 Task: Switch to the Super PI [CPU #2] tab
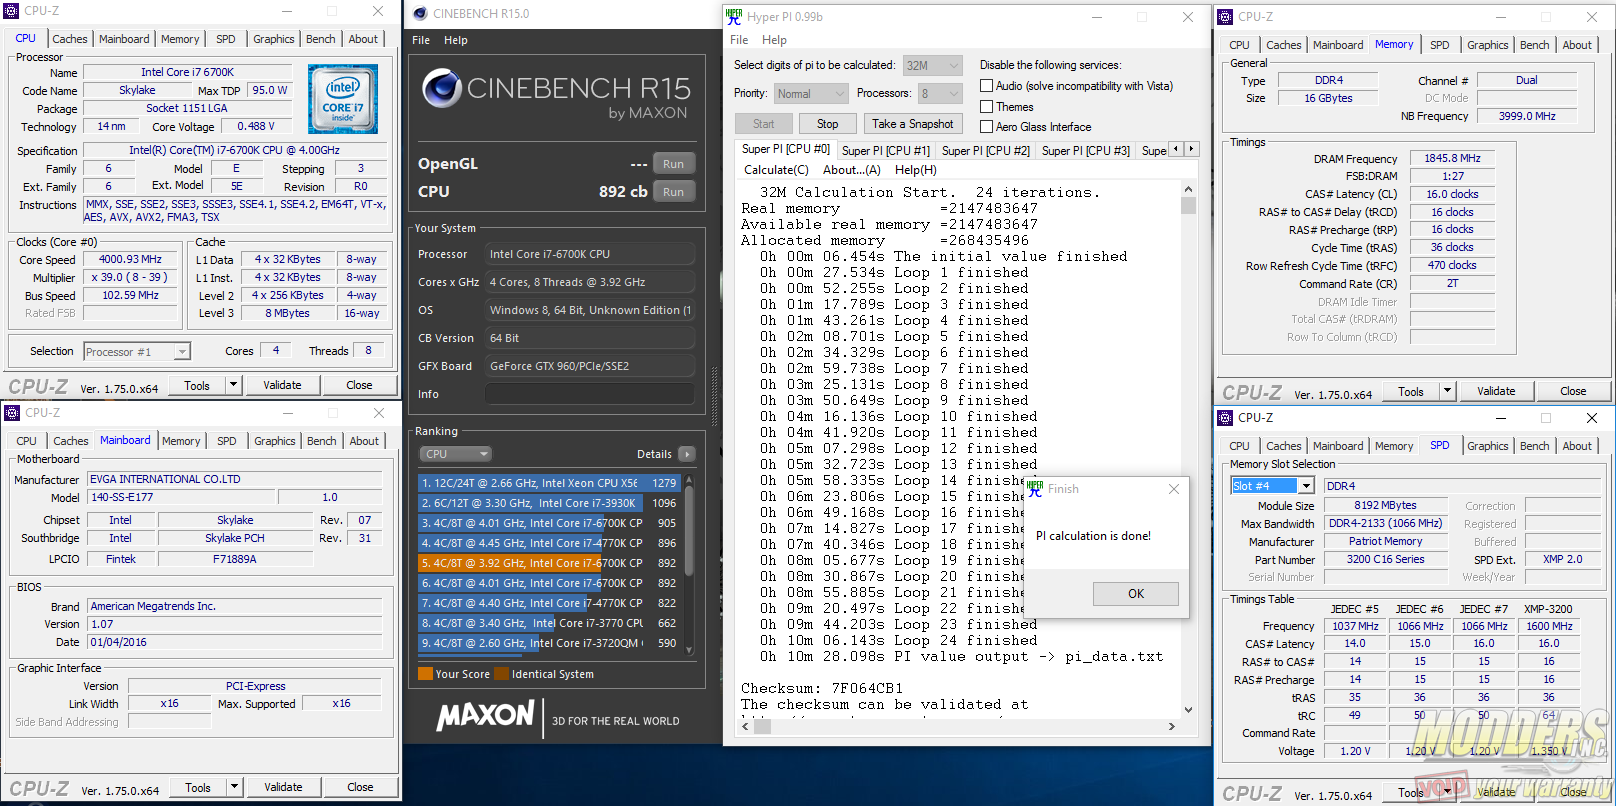[x=986, y=150]
